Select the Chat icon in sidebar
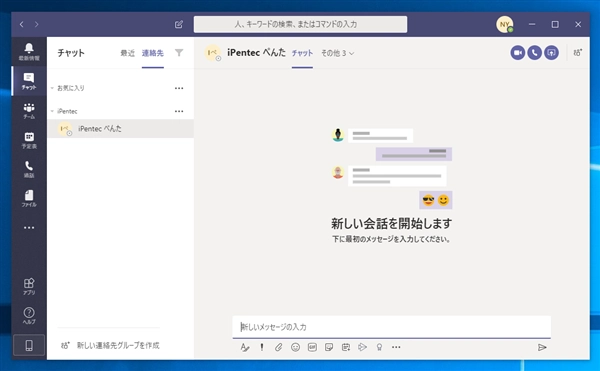Screen dimensions: 600x371 pyautogui.click(x=29, y=81)
